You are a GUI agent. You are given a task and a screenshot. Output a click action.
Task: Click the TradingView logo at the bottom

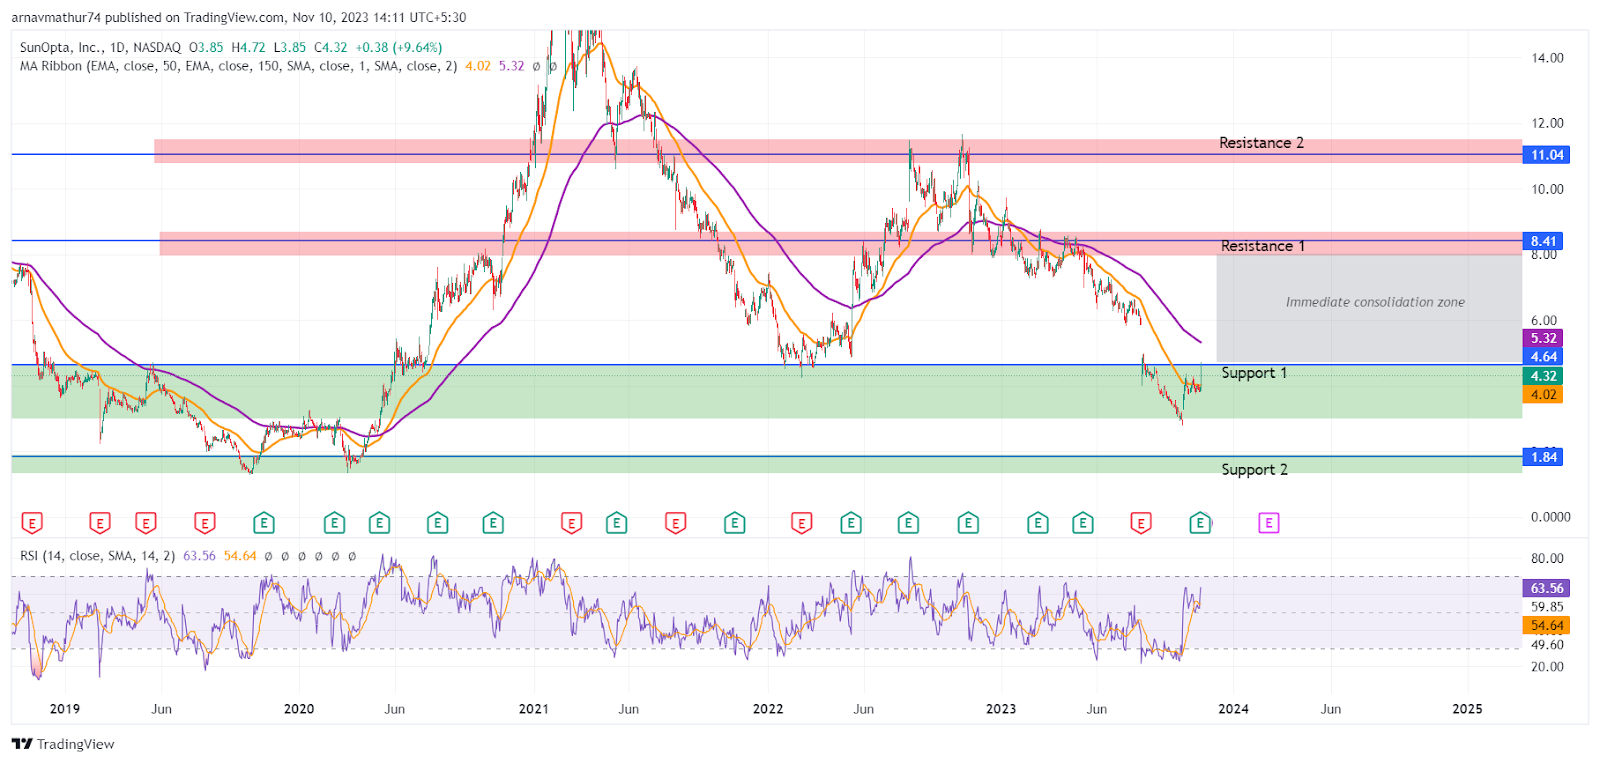tap(63, 744)
